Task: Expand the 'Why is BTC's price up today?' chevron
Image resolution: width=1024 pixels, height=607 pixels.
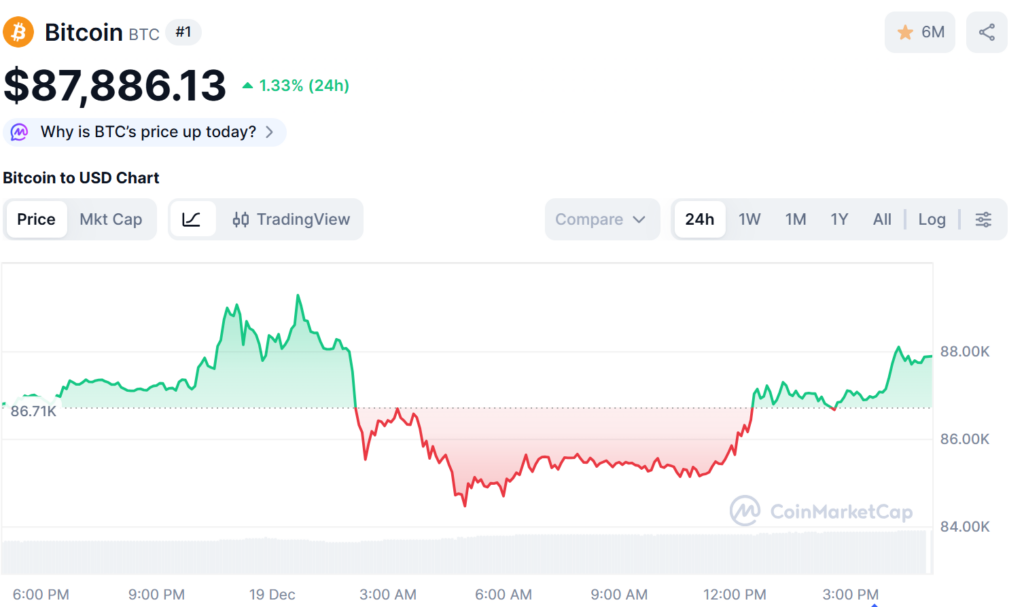Action: click(x=270, y=132)
